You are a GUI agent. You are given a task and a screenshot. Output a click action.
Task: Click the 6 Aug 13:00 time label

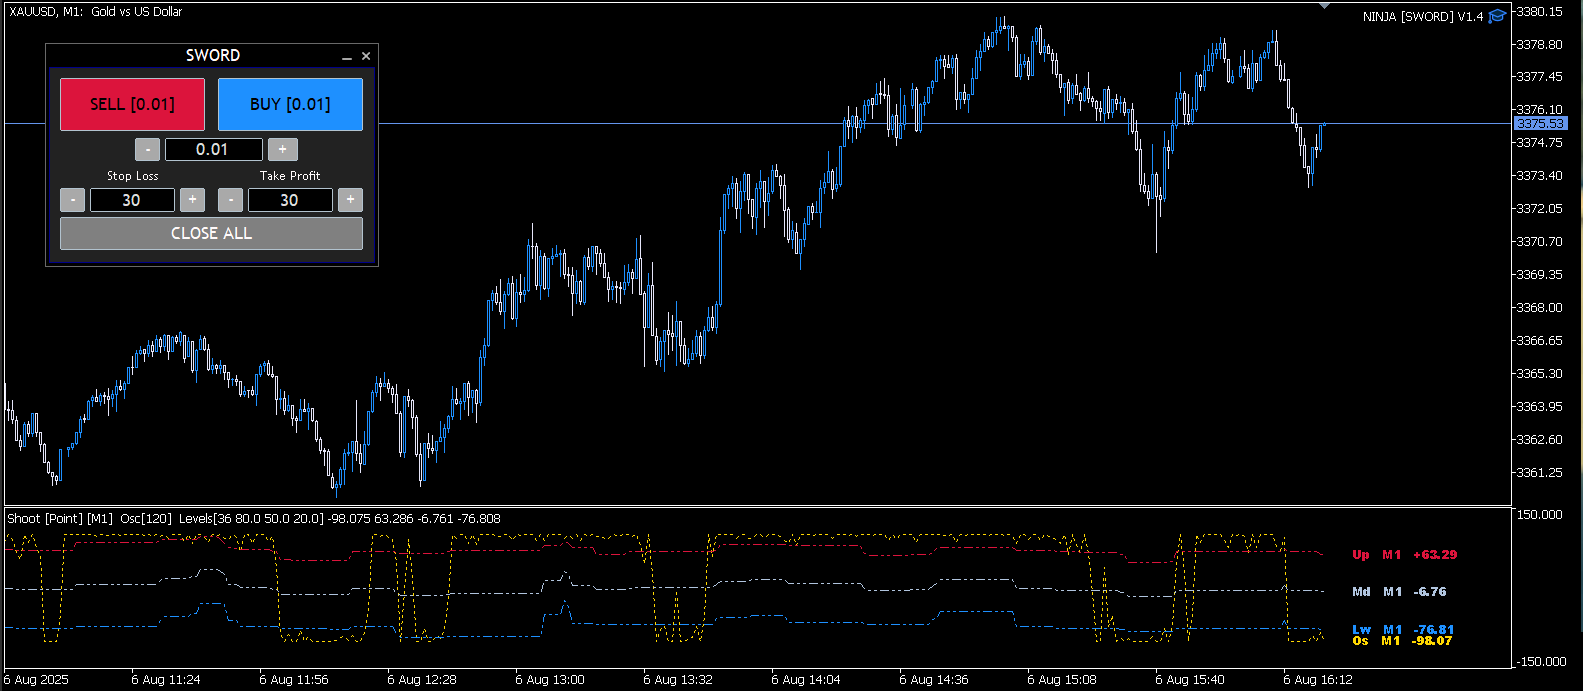coord(549,680)
